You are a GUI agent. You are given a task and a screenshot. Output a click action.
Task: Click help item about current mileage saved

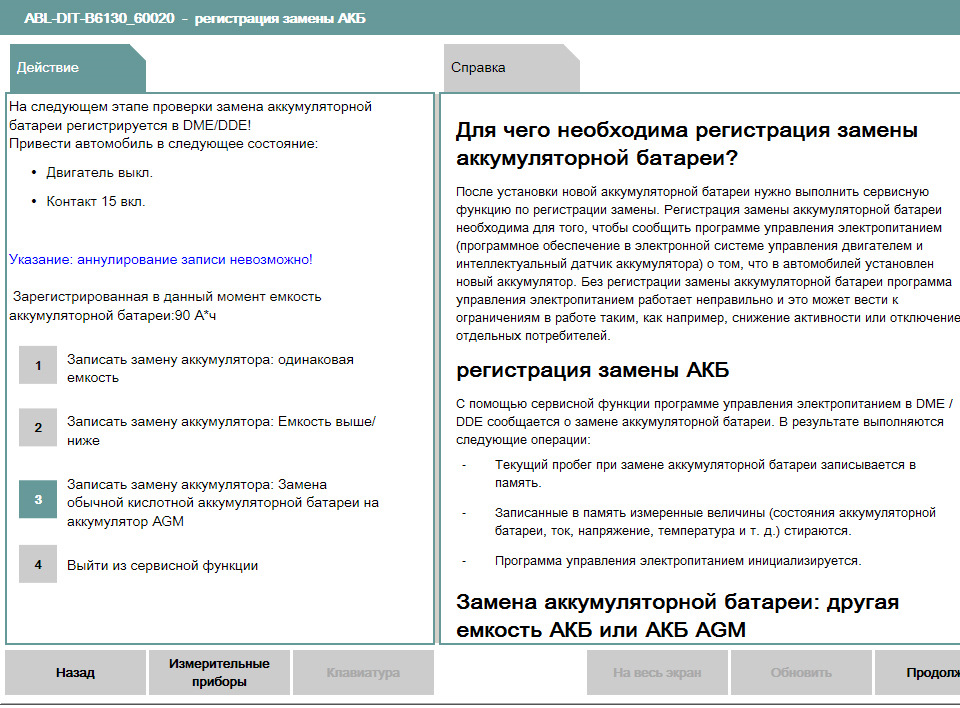click(x=705, y=473)
